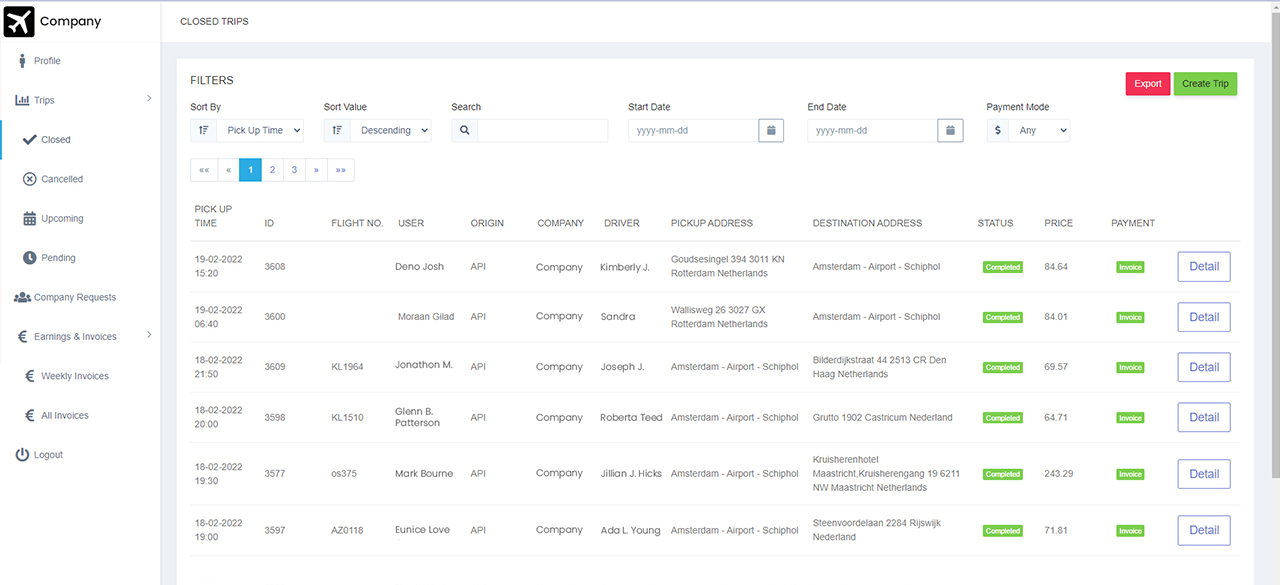Click the Logout power icon
Viewport: 1280px width, 585px height.
(x=22, y=455)
